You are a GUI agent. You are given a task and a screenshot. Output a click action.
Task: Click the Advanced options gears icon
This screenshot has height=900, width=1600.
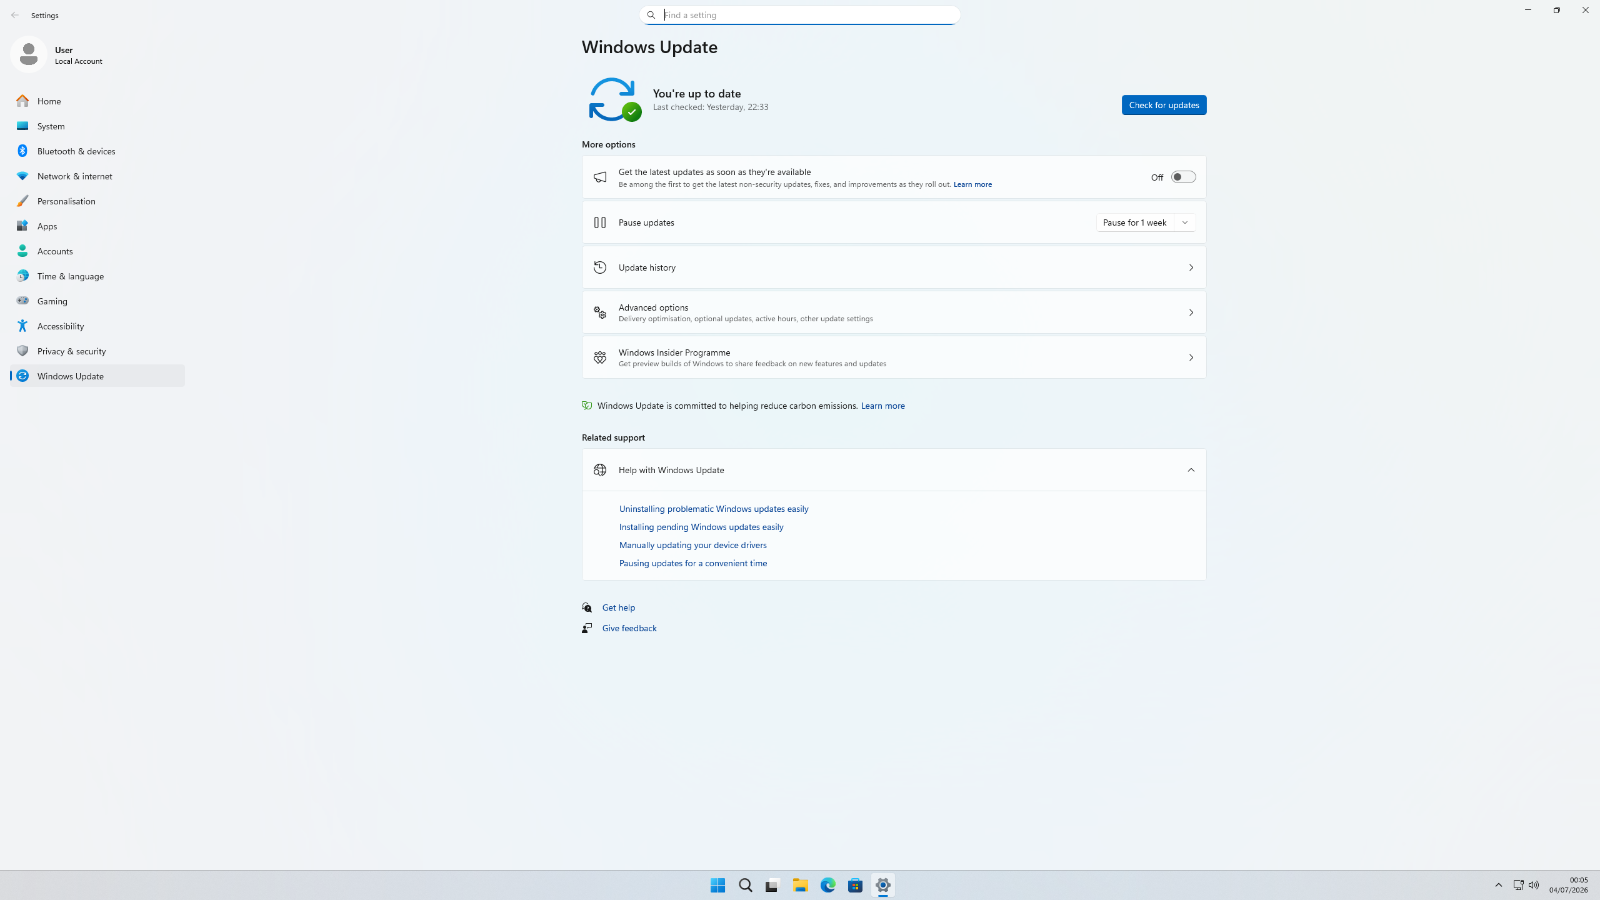(600, 312)
